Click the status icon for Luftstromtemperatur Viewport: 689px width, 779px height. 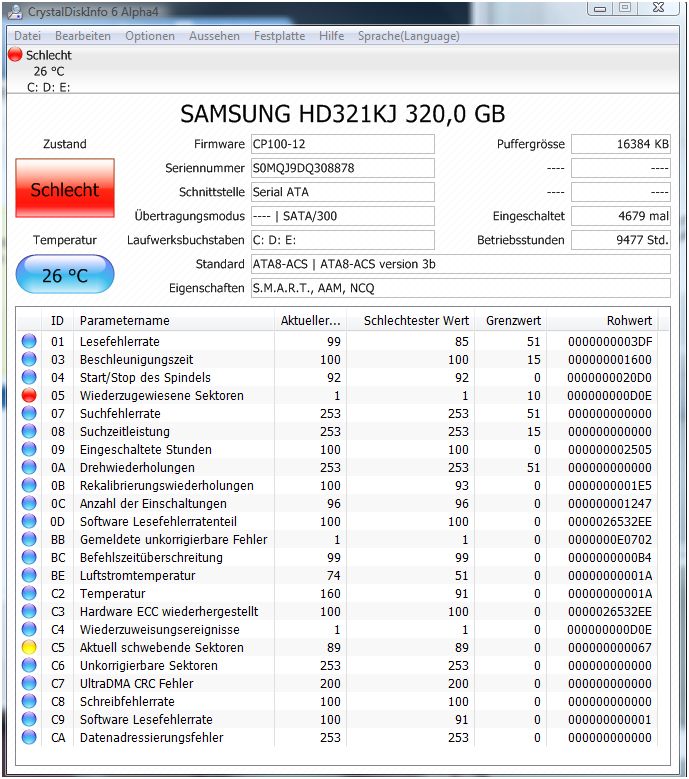coord(29,575)
